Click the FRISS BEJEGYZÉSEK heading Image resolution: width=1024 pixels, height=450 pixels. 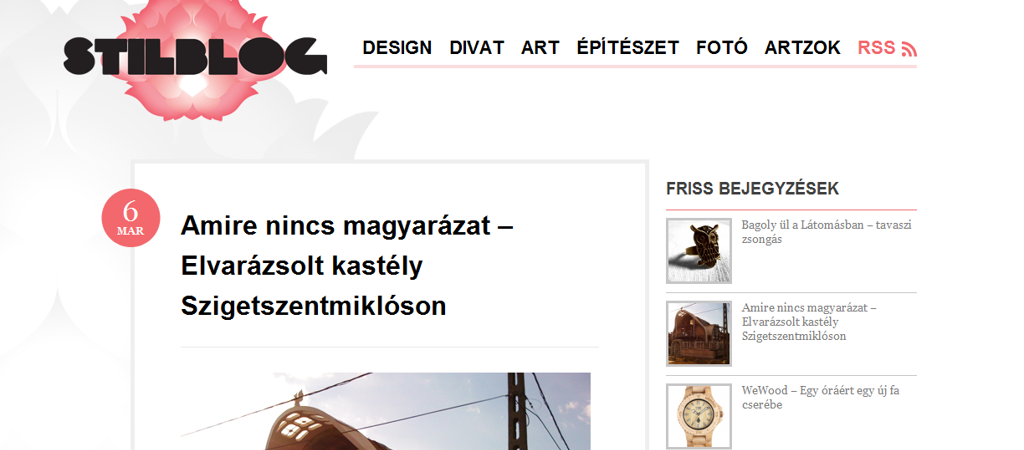tap(752, 189)
